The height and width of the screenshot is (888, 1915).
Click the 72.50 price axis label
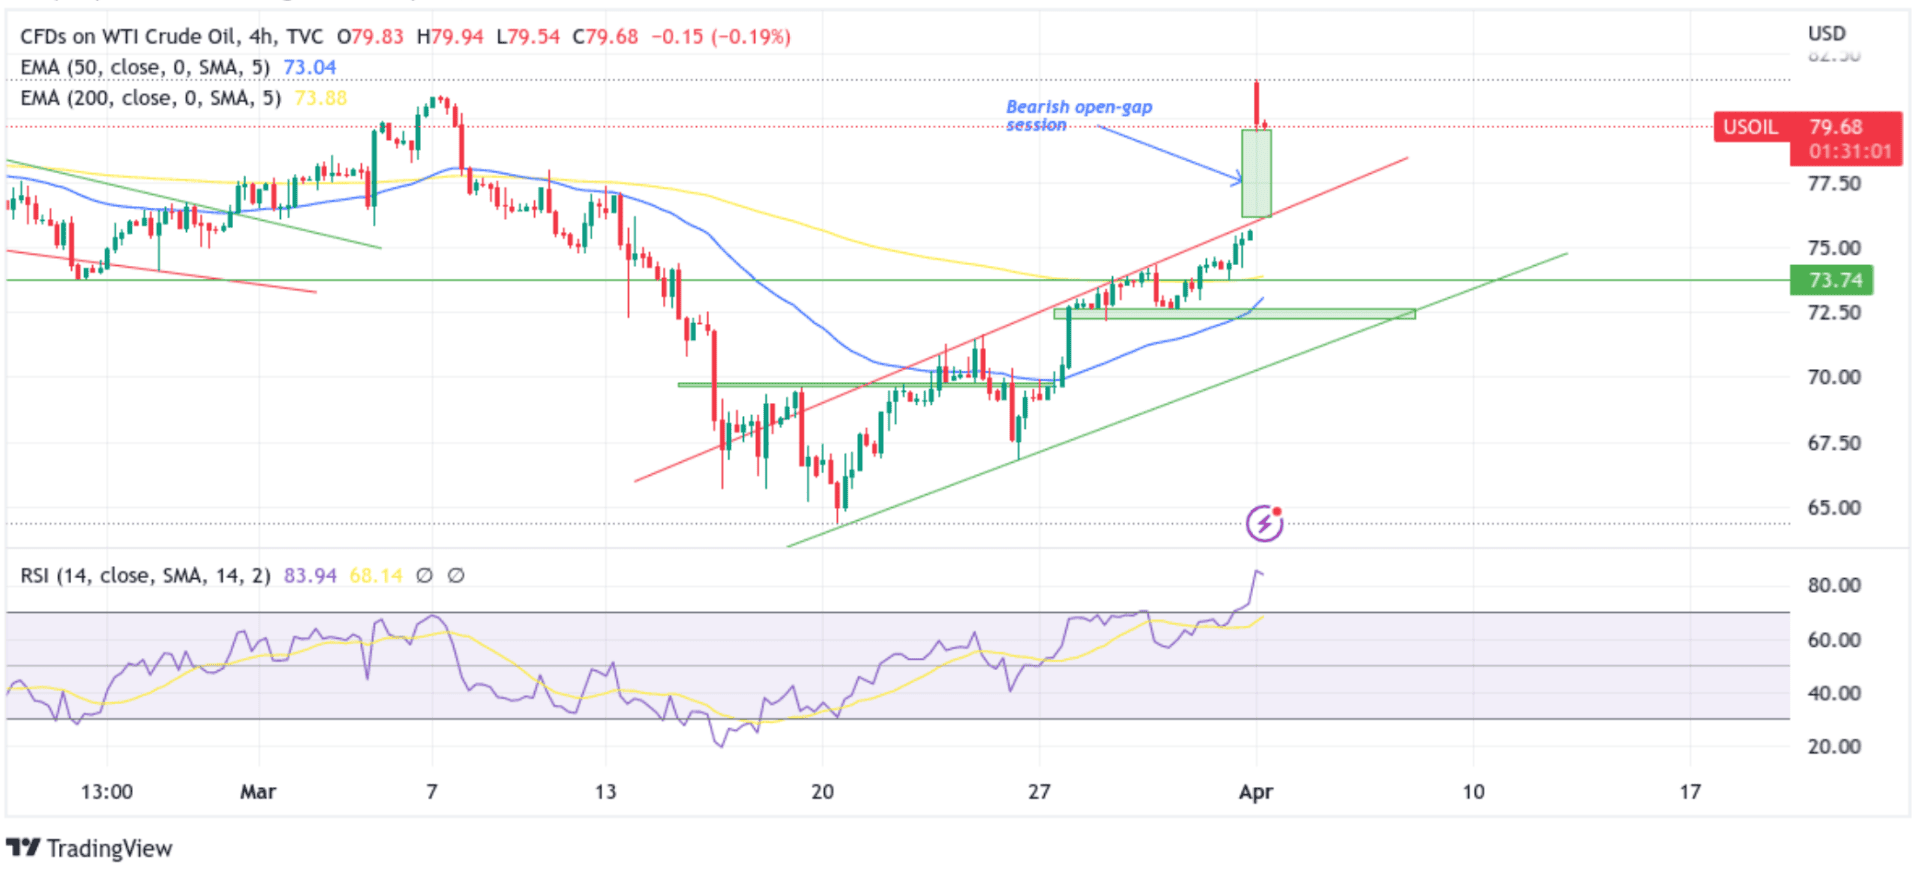point(1834,313)
